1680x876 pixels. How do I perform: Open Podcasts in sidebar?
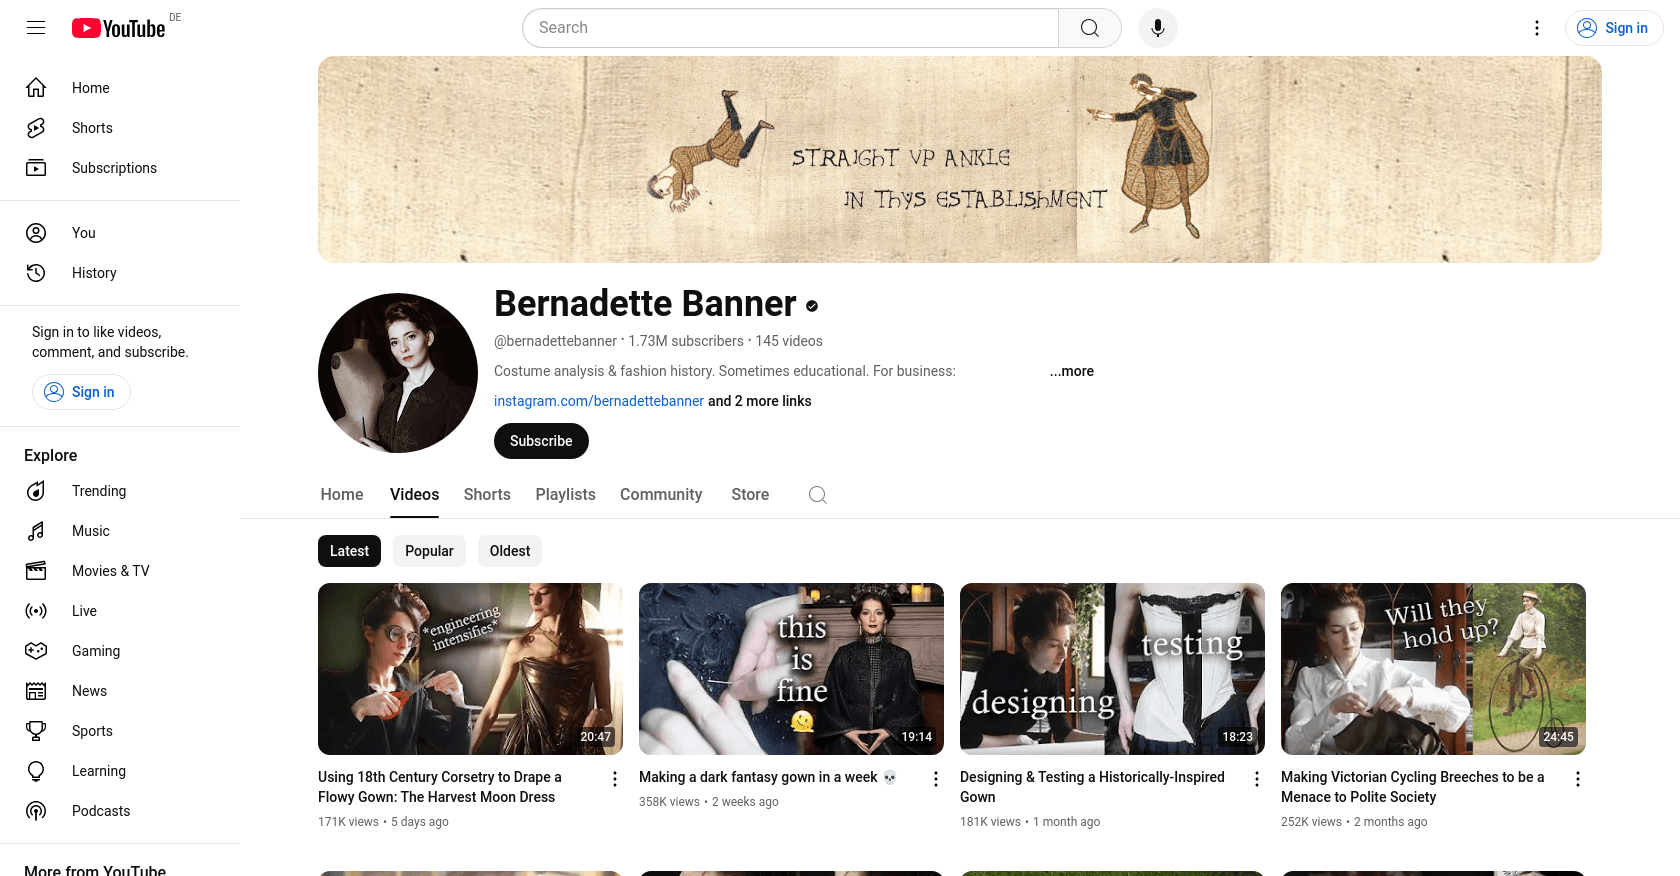tap(100, 811)
